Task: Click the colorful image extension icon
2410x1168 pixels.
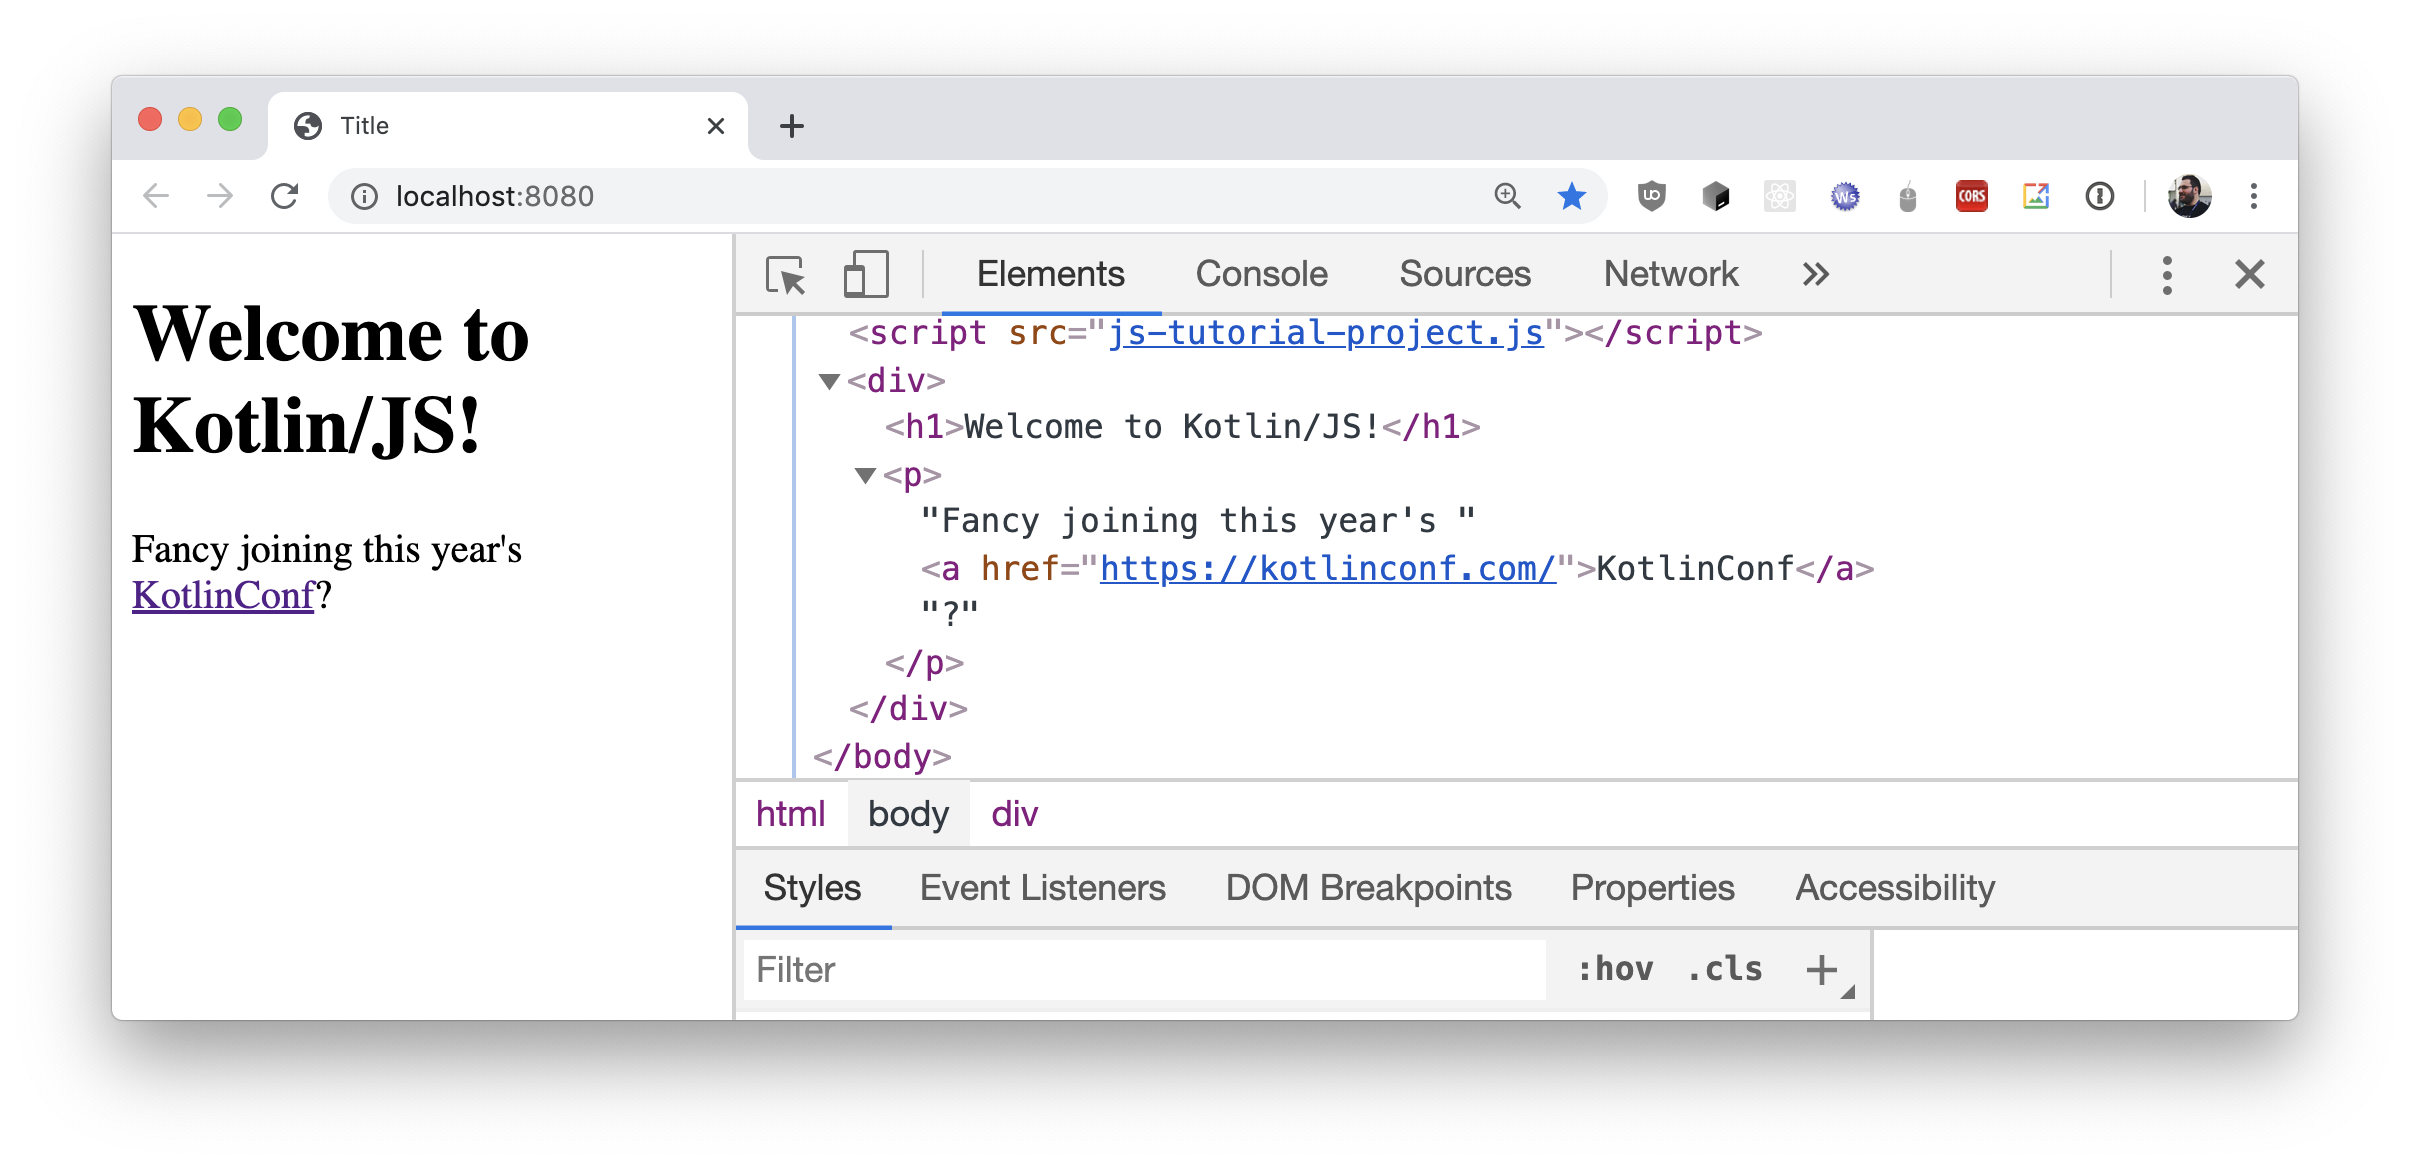Action: (x=2036, y=196)
